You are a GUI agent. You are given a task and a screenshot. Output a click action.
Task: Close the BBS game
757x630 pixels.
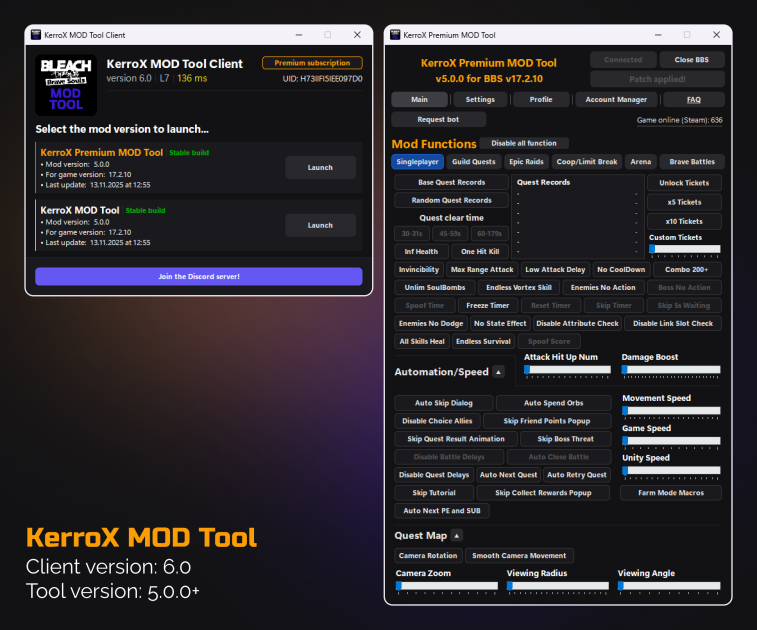tap(691, 60)
